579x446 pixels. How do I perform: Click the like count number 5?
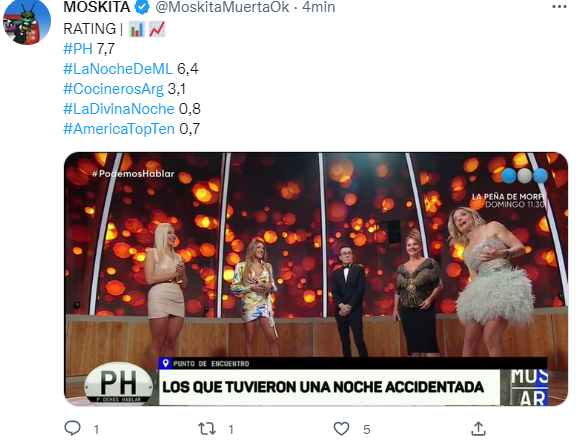(x=366, y=429)
